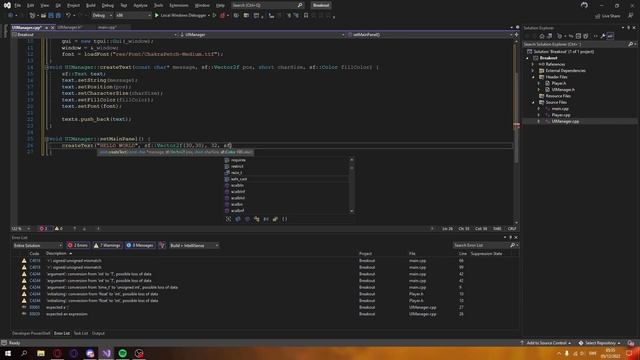Click the Save All toolbar icon
This screenshot has height=360, width=640.
pyautogui.click(x=58, y=16)
